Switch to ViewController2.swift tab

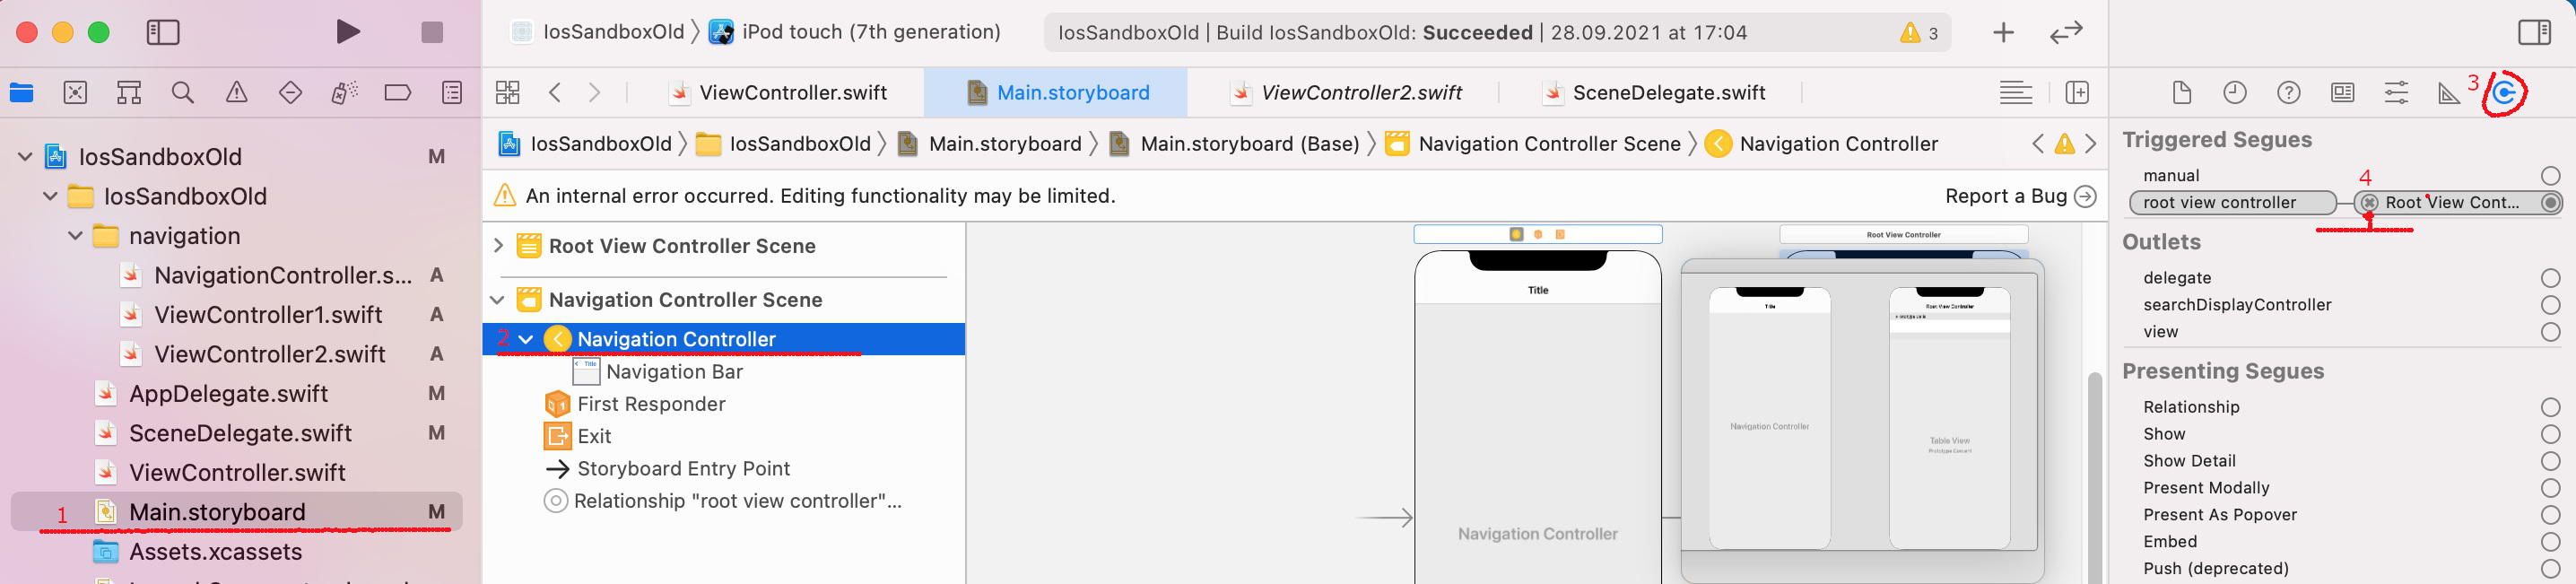[1347, 93]
